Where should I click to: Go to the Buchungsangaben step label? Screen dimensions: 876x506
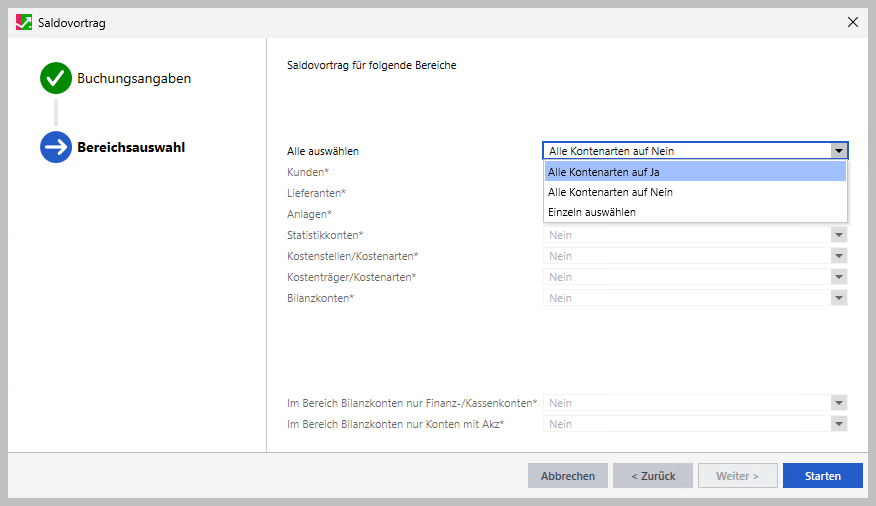click(x=134, y=78)
